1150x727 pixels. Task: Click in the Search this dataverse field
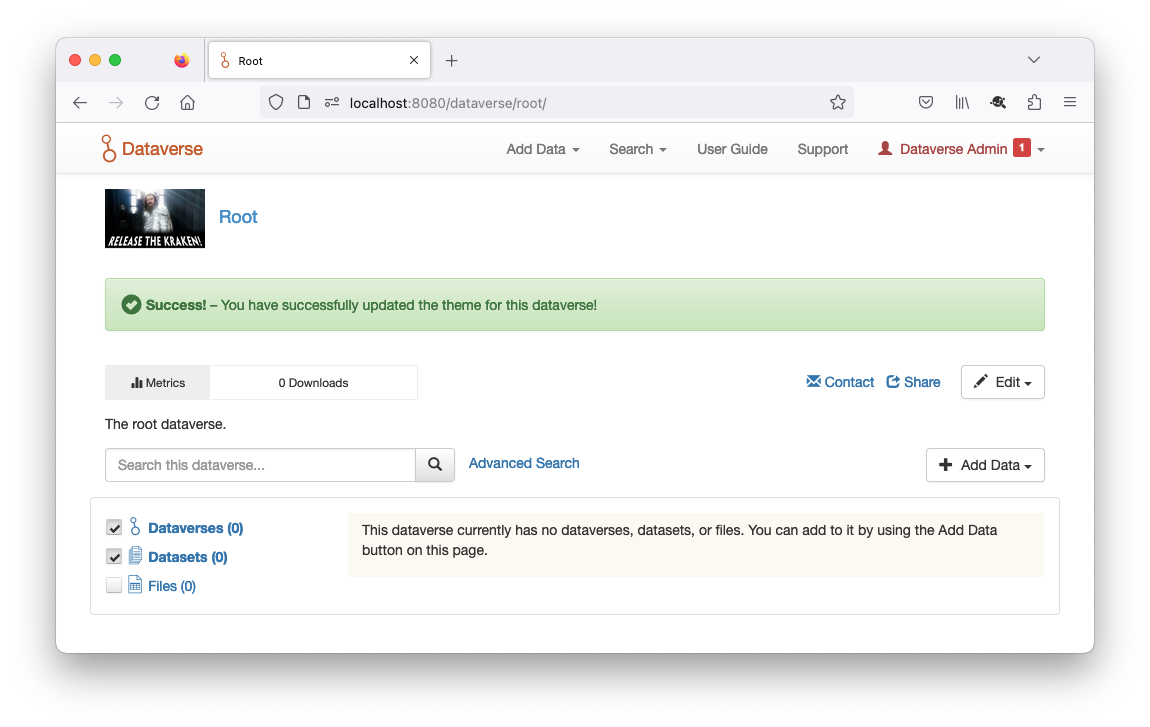click(260, 465)
